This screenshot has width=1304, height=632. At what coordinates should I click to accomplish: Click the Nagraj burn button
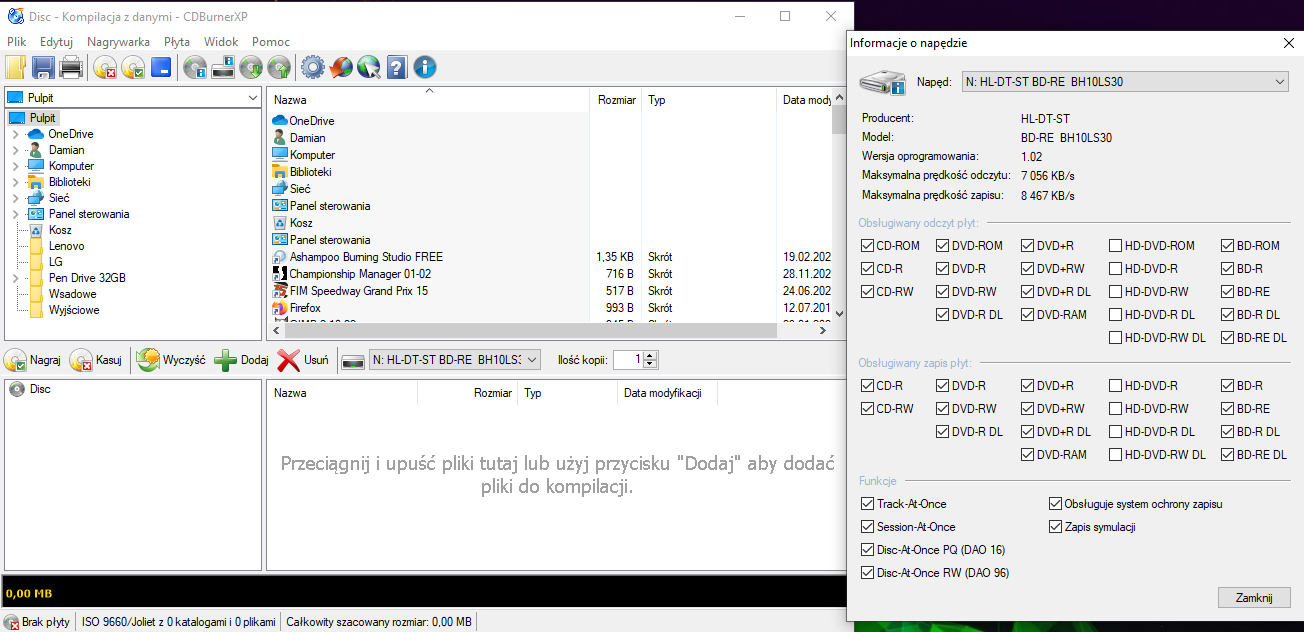pos(34,360)
